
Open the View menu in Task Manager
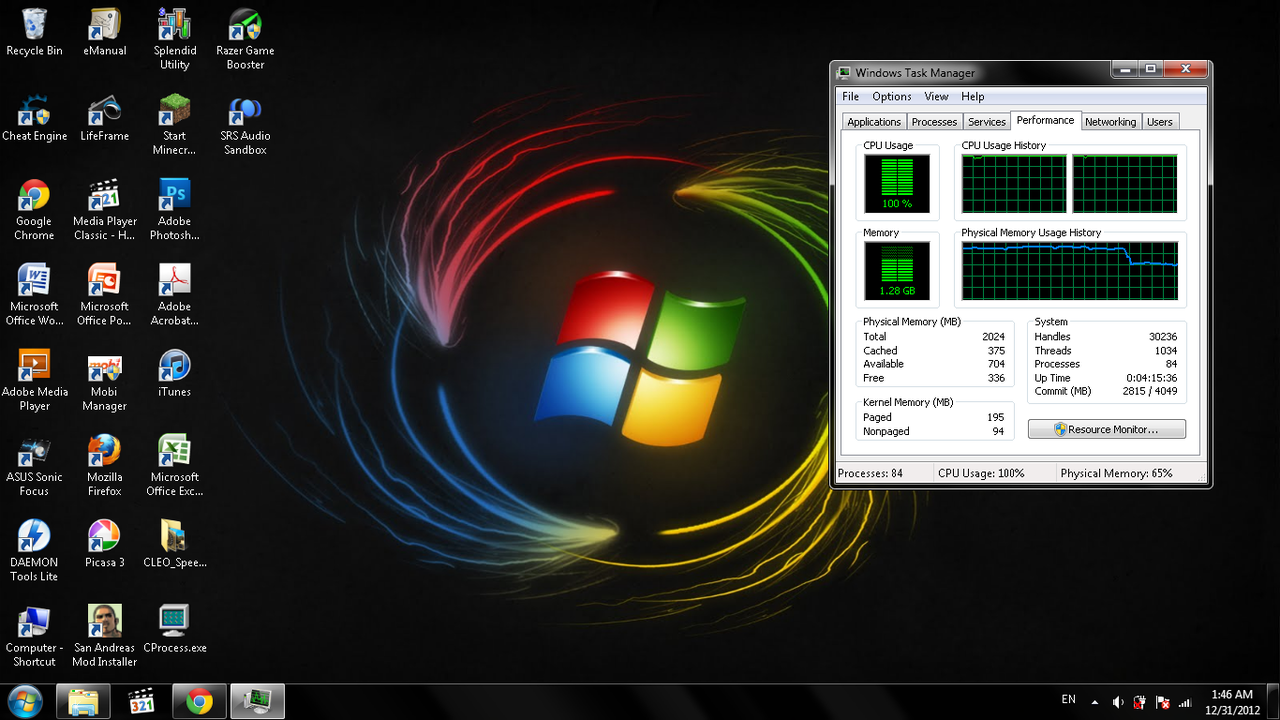pyautogui.click(x=936, y=96)
